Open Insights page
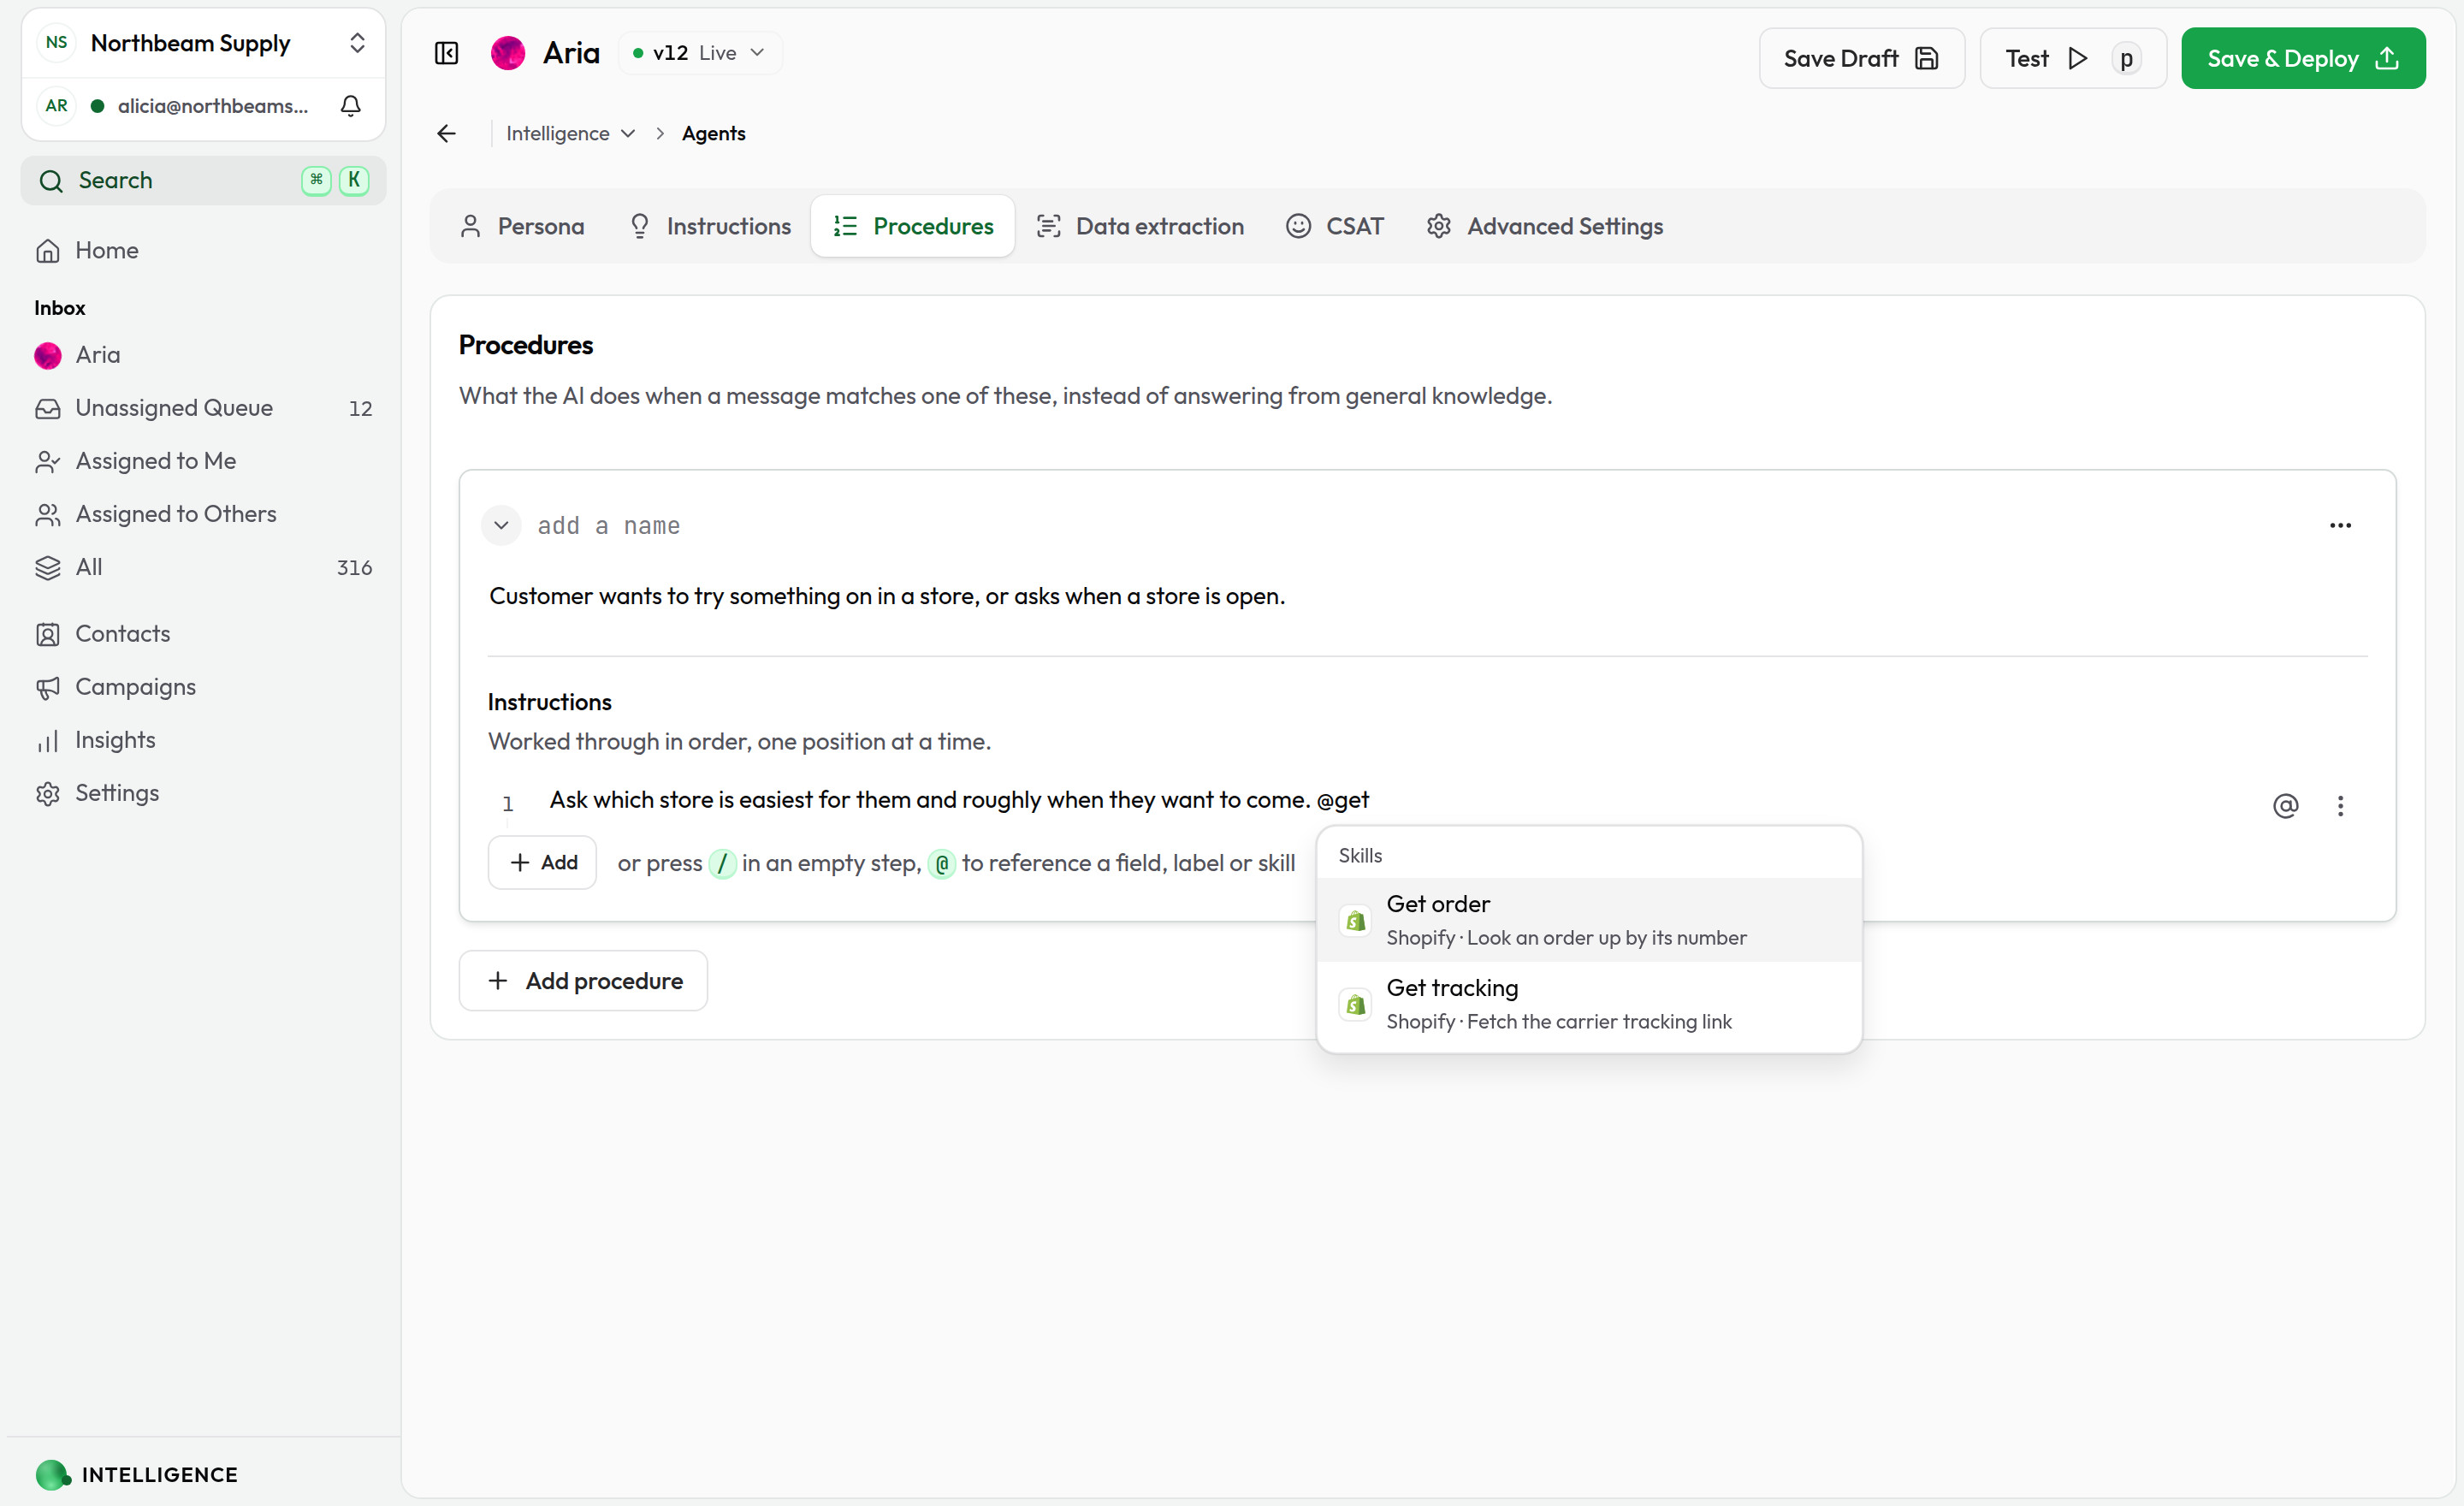This screenshot has height=1506, width=2464. (204, 740)
